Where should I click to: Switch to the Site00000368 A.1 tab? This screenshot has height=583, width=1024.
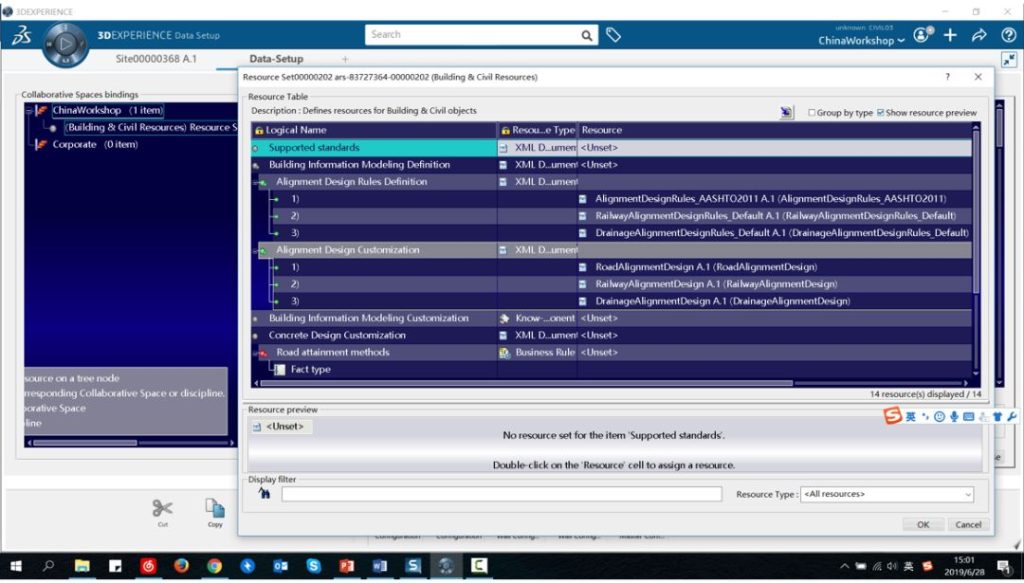click(x=156, y=59)
